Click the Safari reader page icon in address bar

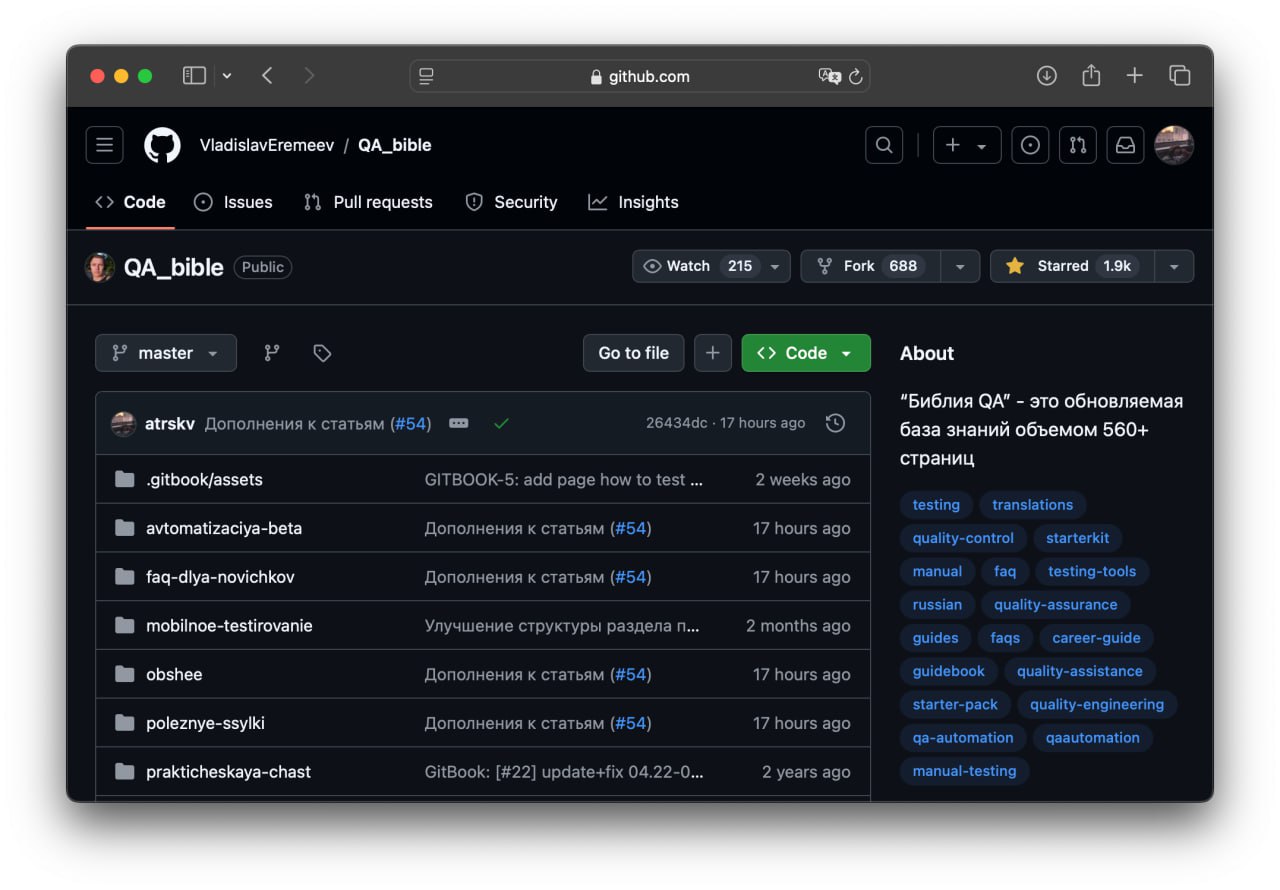coord(427,76)
